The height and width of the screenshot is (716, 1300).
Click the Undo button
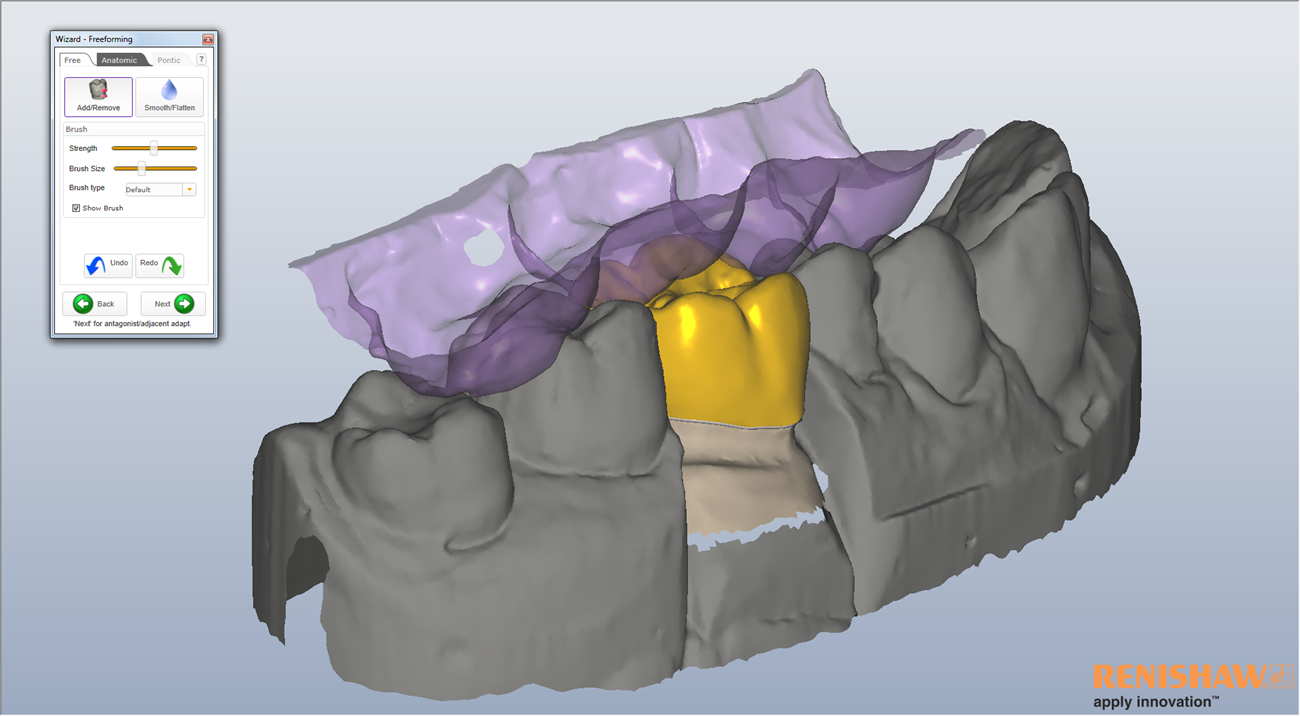coord(107,265)
